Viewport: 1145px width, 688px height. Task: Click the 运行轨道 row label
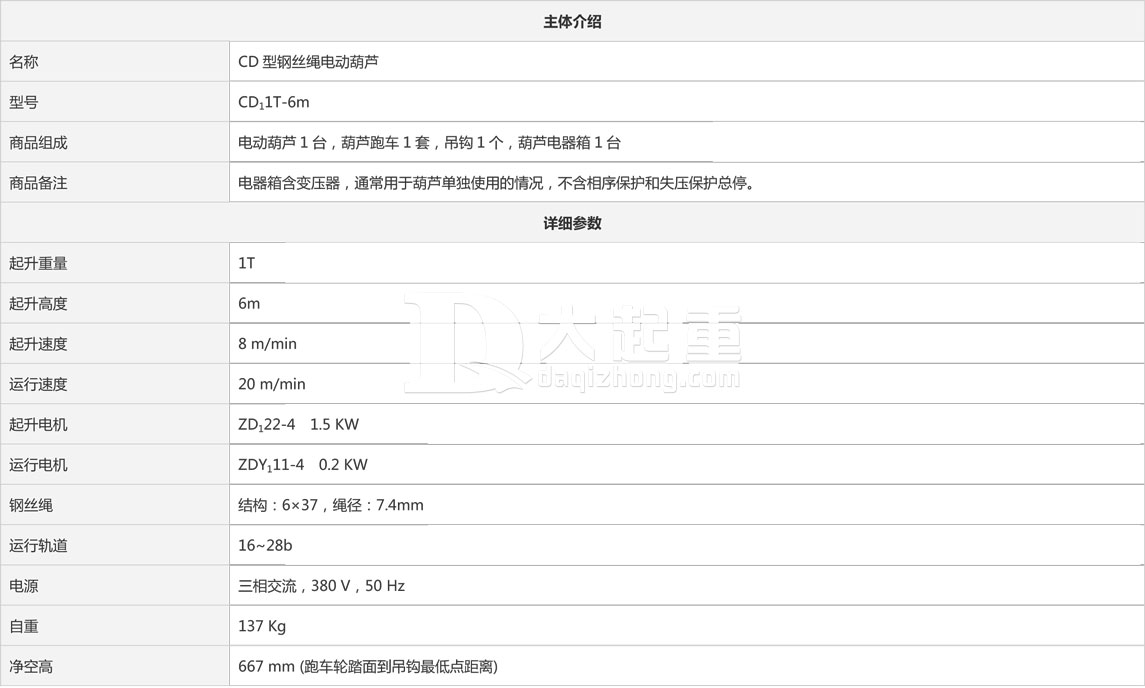38,546
